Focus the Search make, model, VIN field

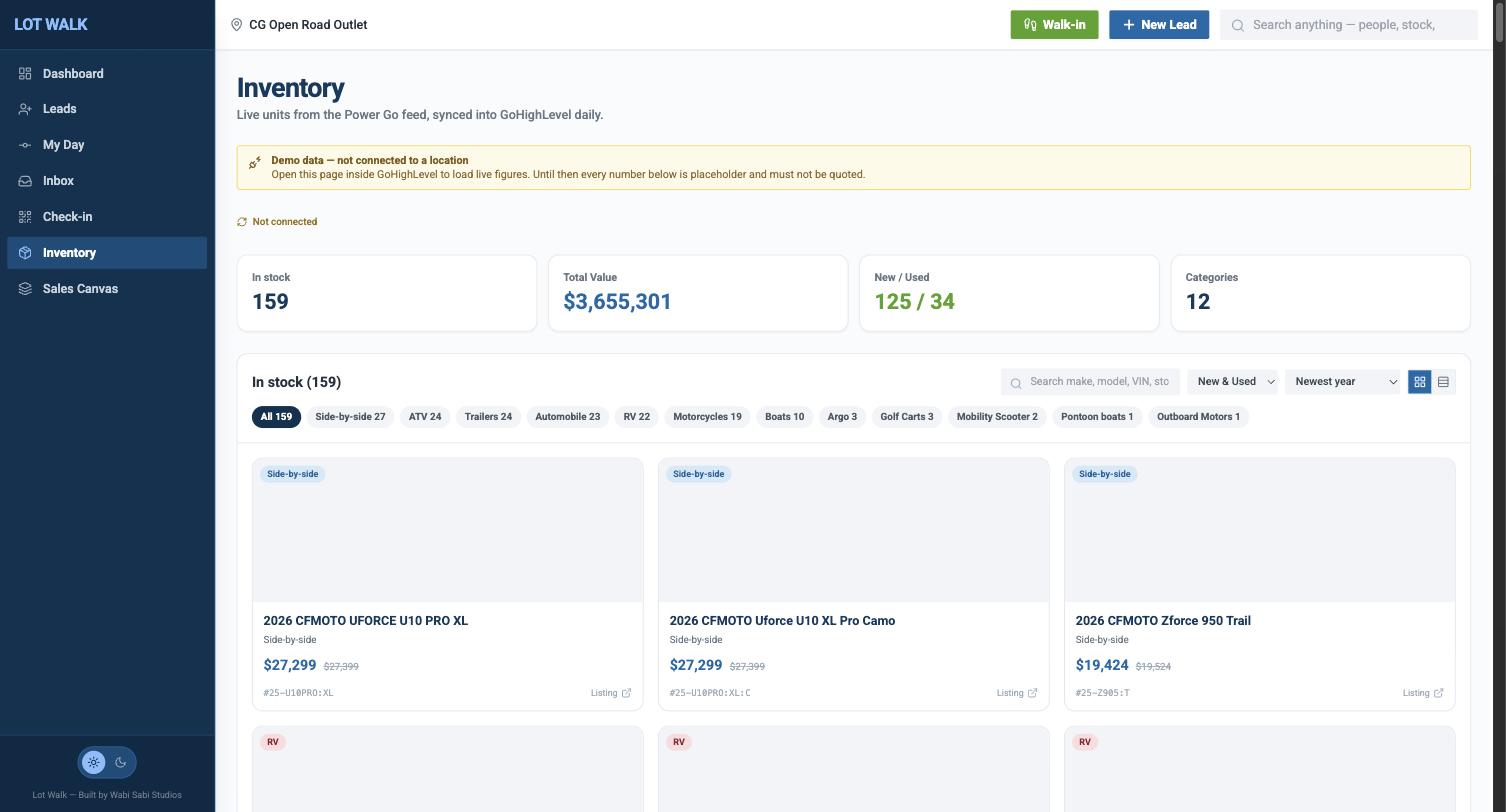[1091, 382]
